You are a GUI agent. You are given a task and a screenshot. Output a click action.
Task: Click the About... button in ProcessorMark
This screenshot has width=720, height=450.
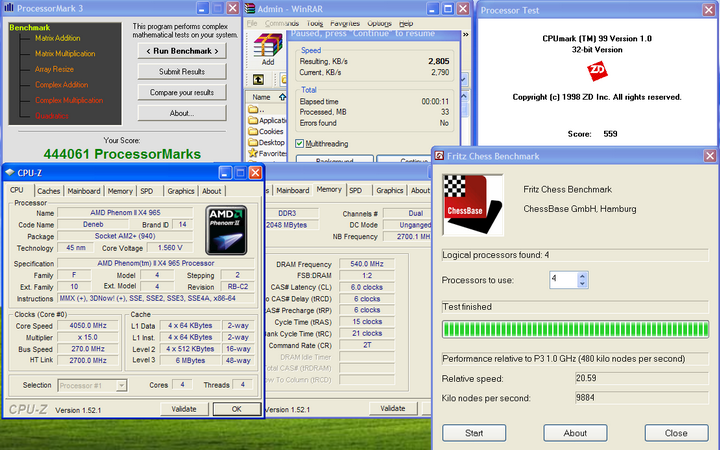click(182, 113)
